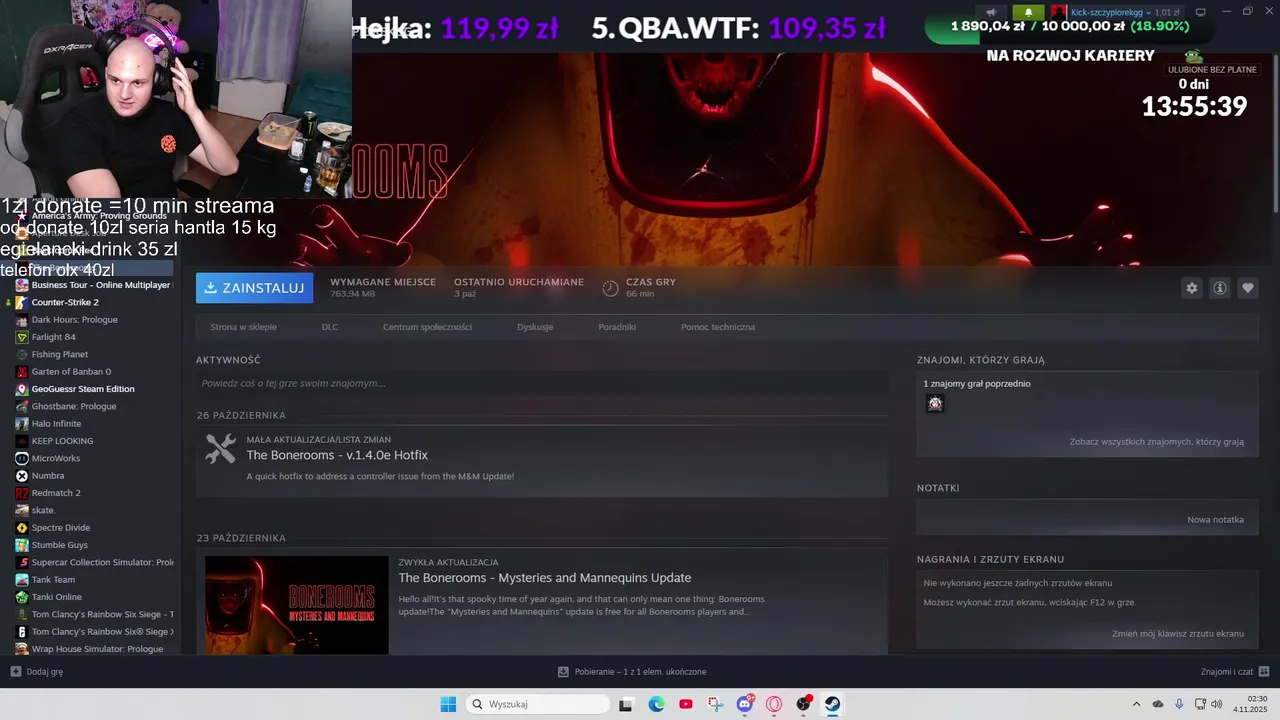This screenshot has height=720, width=1280.
Task: Click the Bonerooms update thumbnail image
Action: pyautogui.click(x=297, y=605)
